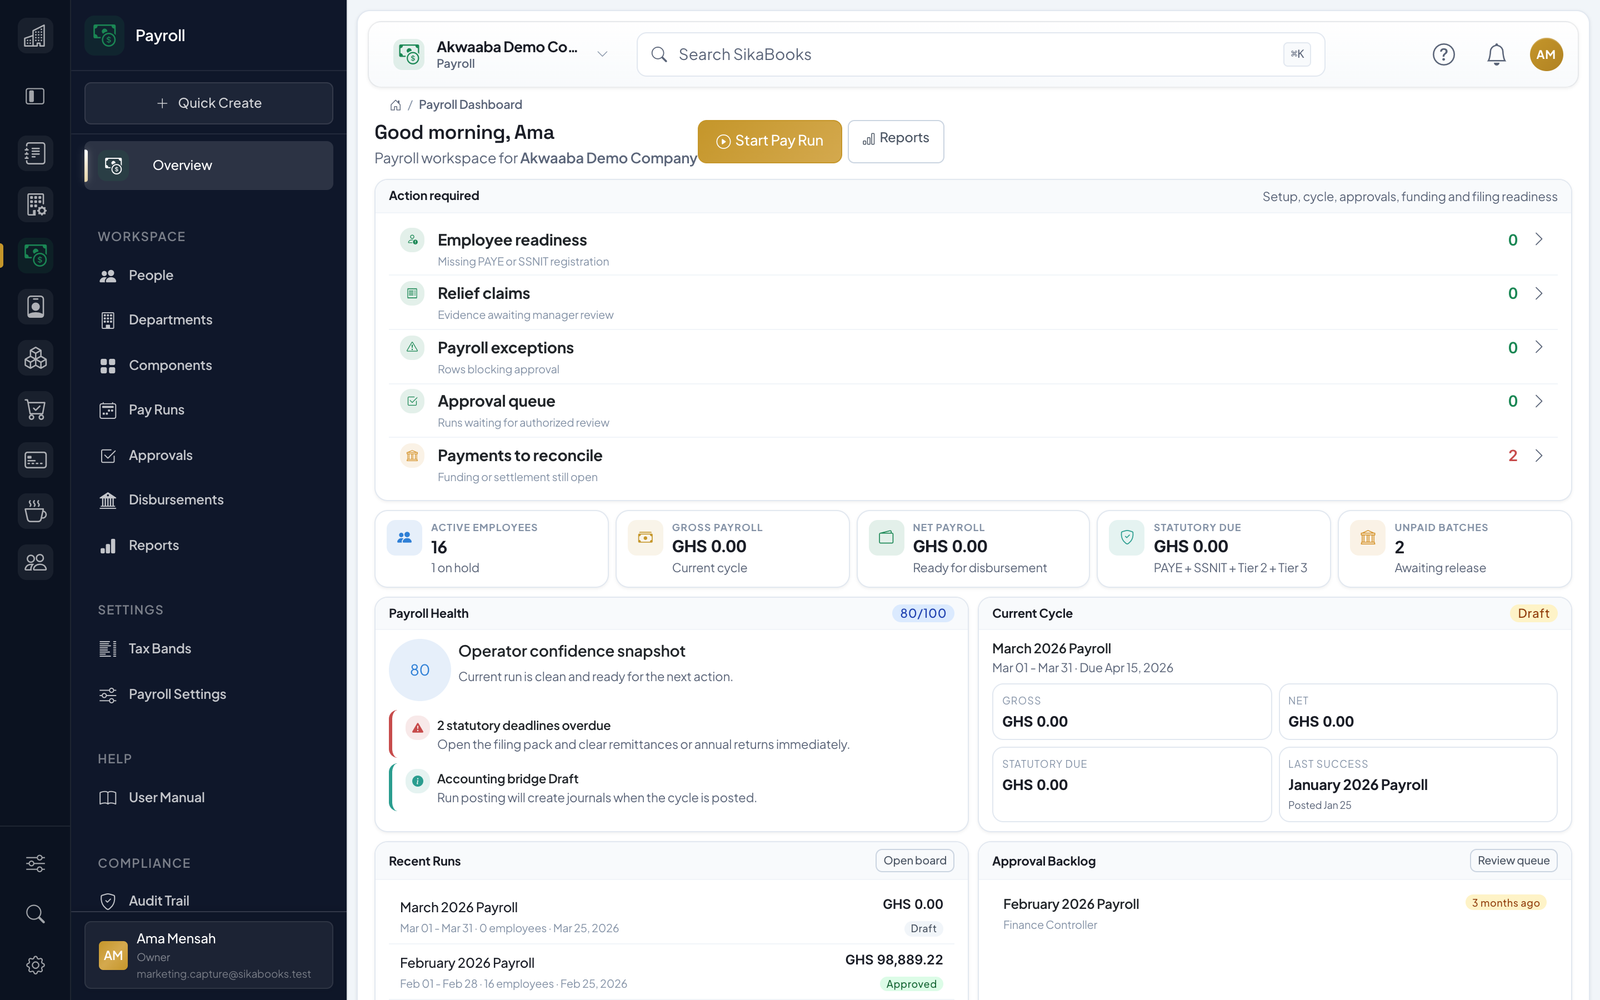This screenshot has height=1000, width=1600.
Task: Open Payroll Settings
Action: 209,695
